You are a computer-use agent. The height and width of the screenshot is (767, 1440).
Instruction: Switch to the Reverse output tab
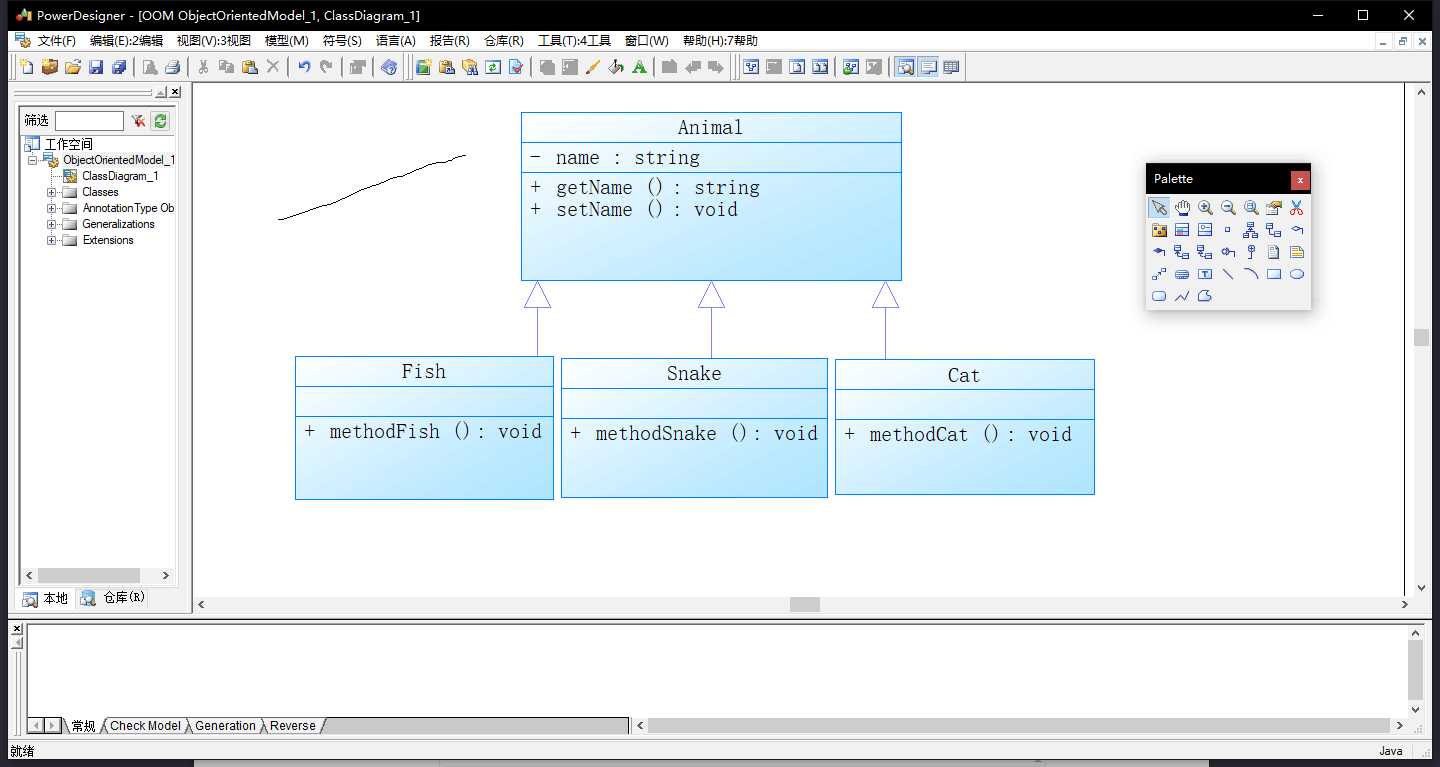coord(293,726)
